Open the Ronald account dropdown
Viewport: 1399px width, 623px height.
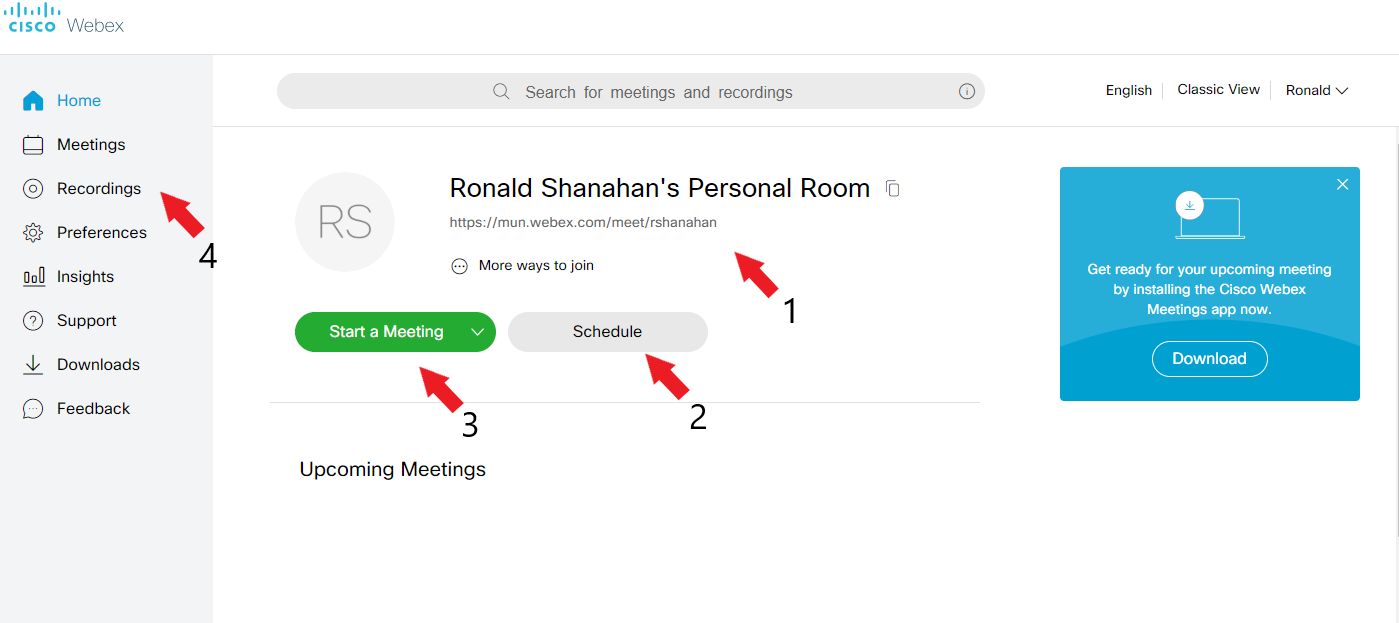[x=1317, y=90]
